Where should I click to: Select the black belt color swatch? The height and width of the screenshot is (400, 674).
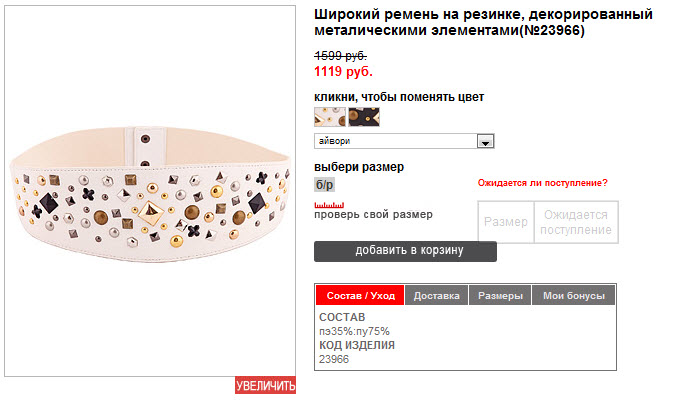point(364,117)
